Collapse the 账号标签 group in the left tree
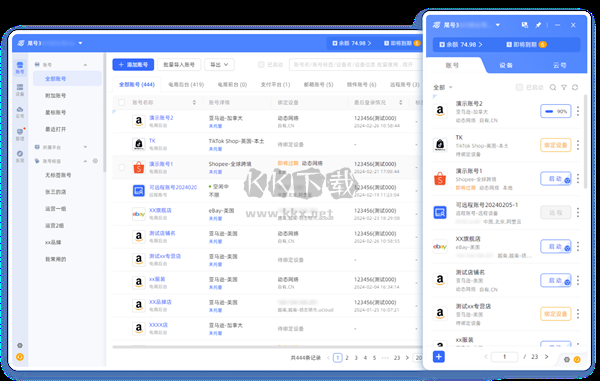Image resolution: width=600 pixels, height=381 pixels. 85,161
